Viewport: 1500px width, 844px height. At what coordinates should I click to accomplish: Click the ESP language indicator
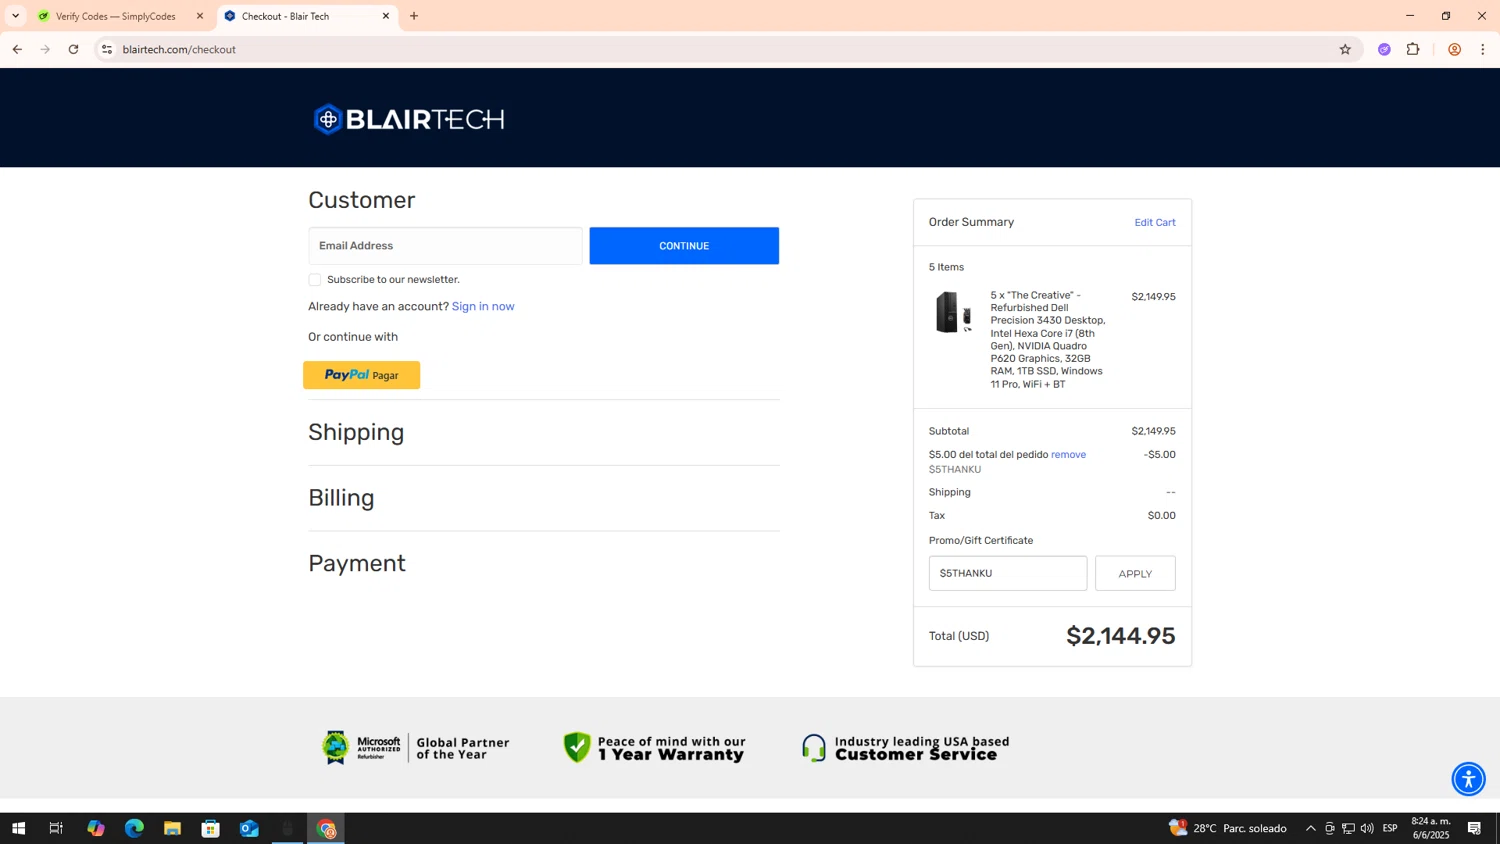coord(1390,828)
